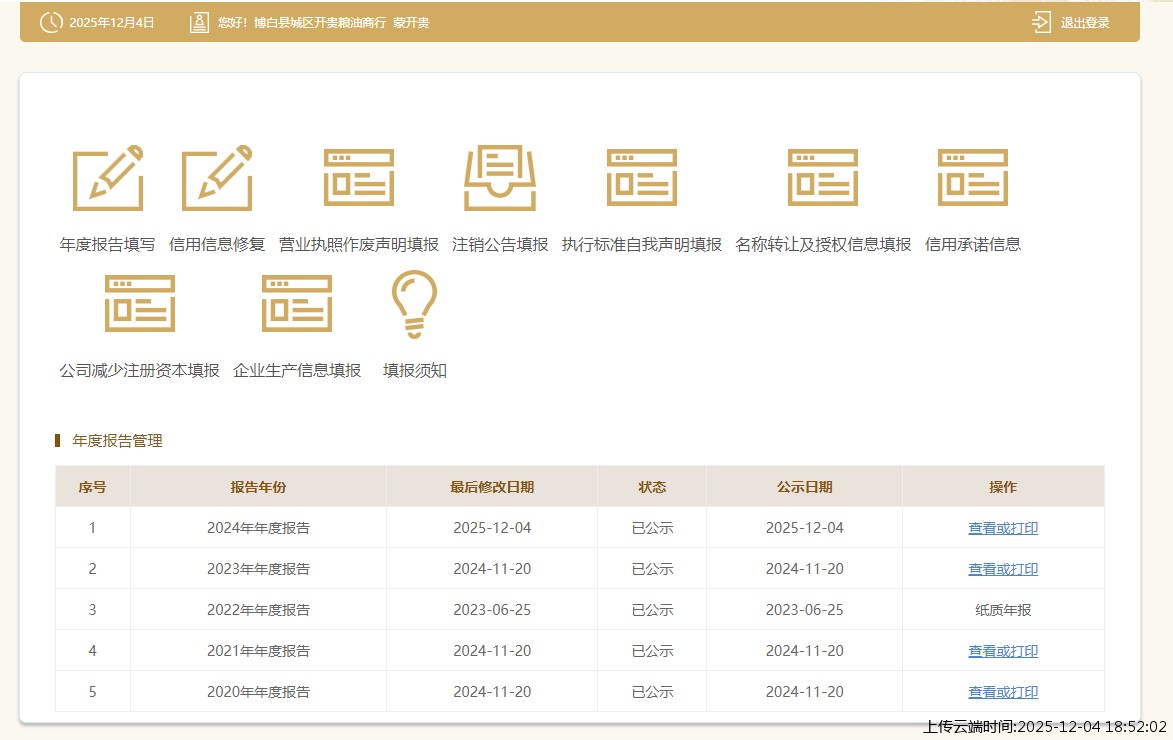View or print the 2024年度报告
The image size is (1173, 740).
[1003, 528]
